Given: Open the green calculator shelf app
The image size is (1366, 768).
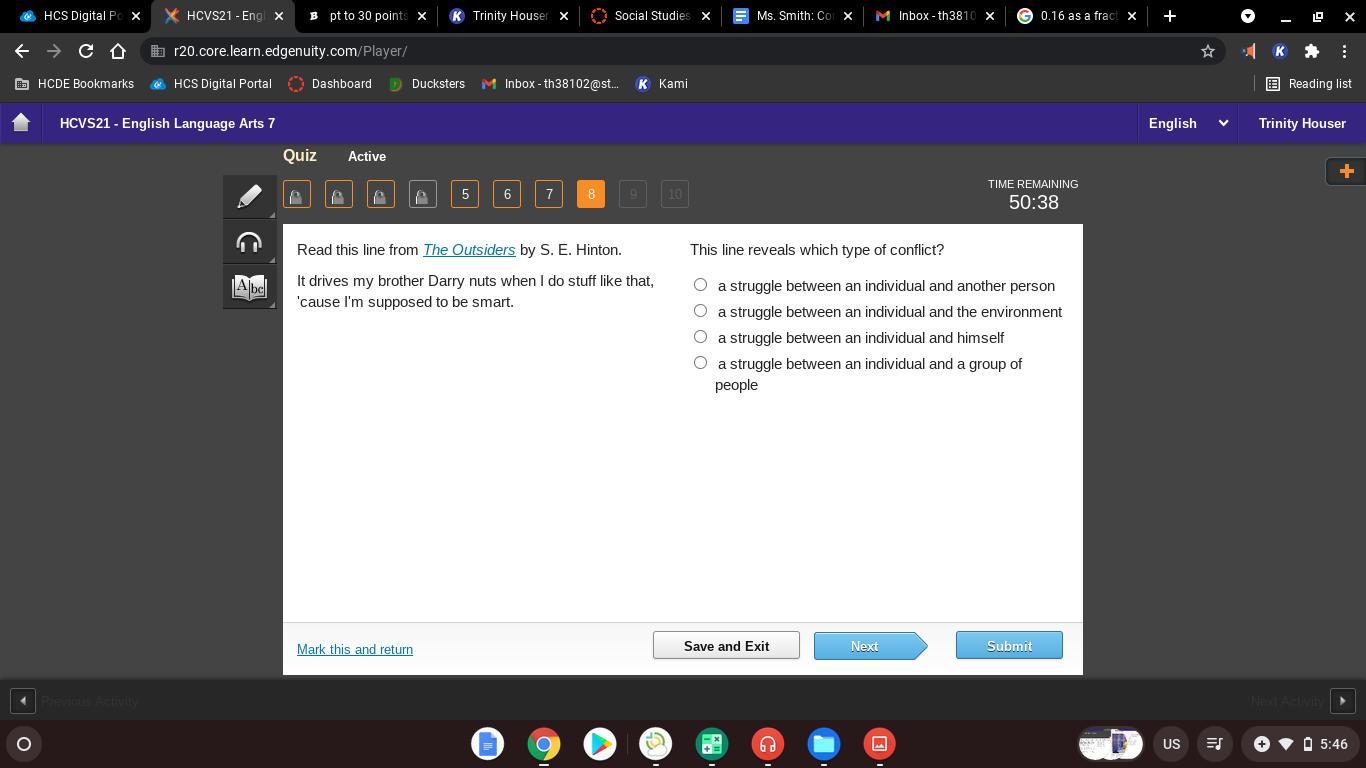Looking at the screenshot, I should pos(712,744).
